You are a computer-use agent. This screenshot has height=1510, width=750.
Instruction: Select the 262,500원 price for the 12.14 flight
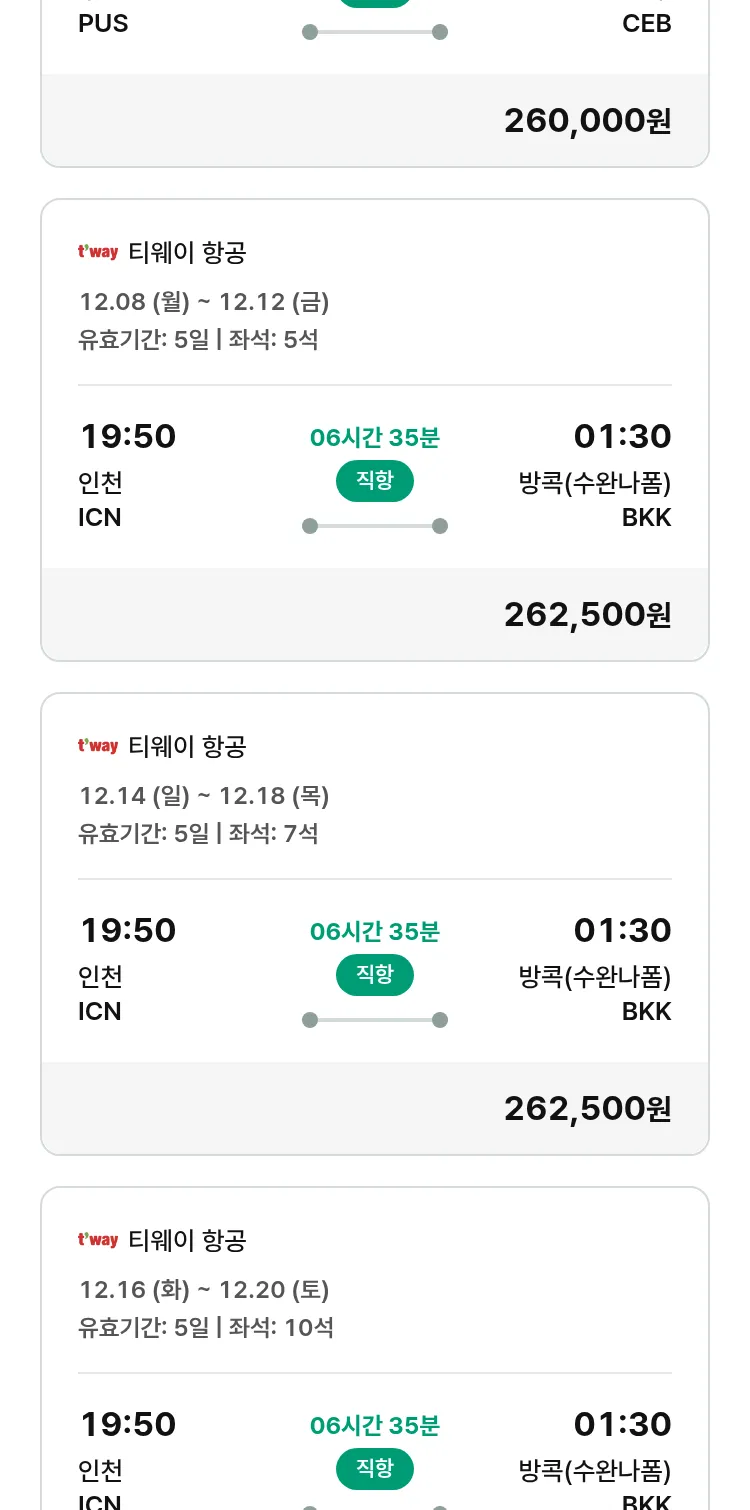tap(587, 1109)
